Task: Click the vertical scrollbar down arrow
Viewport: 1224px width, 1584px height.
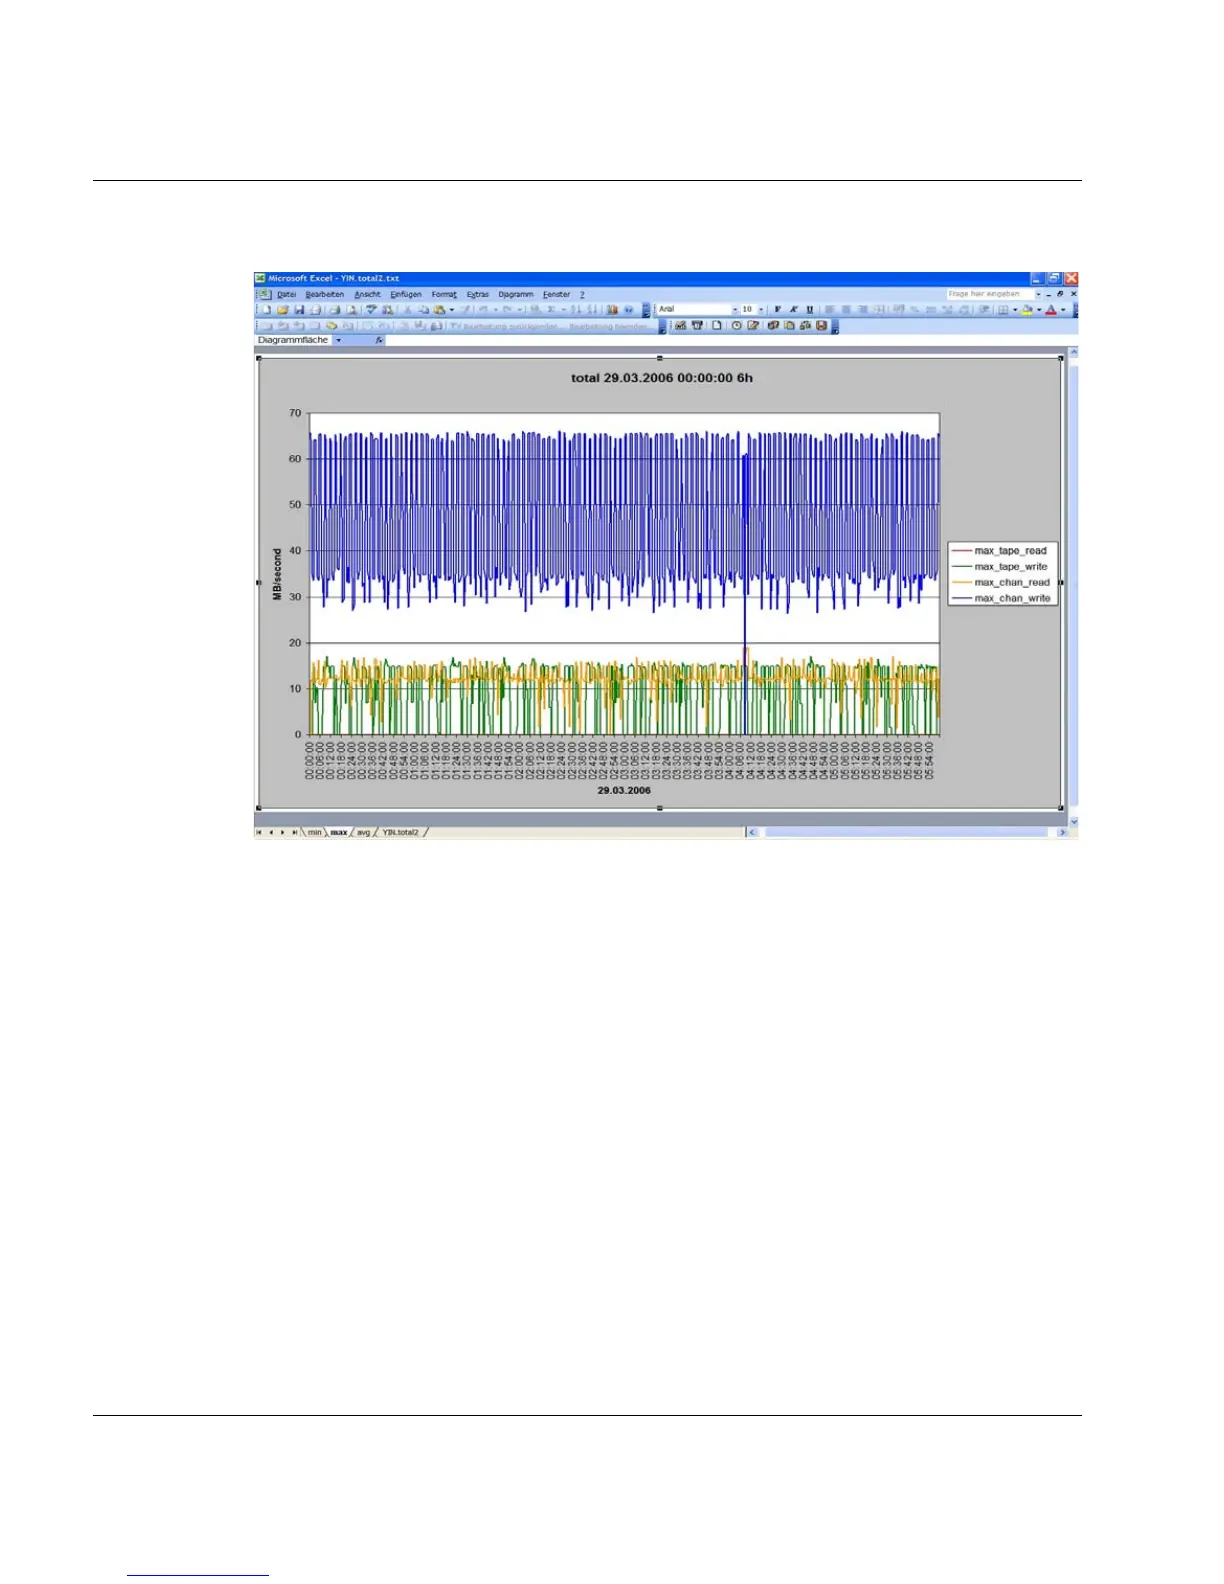Action: 1074,821
